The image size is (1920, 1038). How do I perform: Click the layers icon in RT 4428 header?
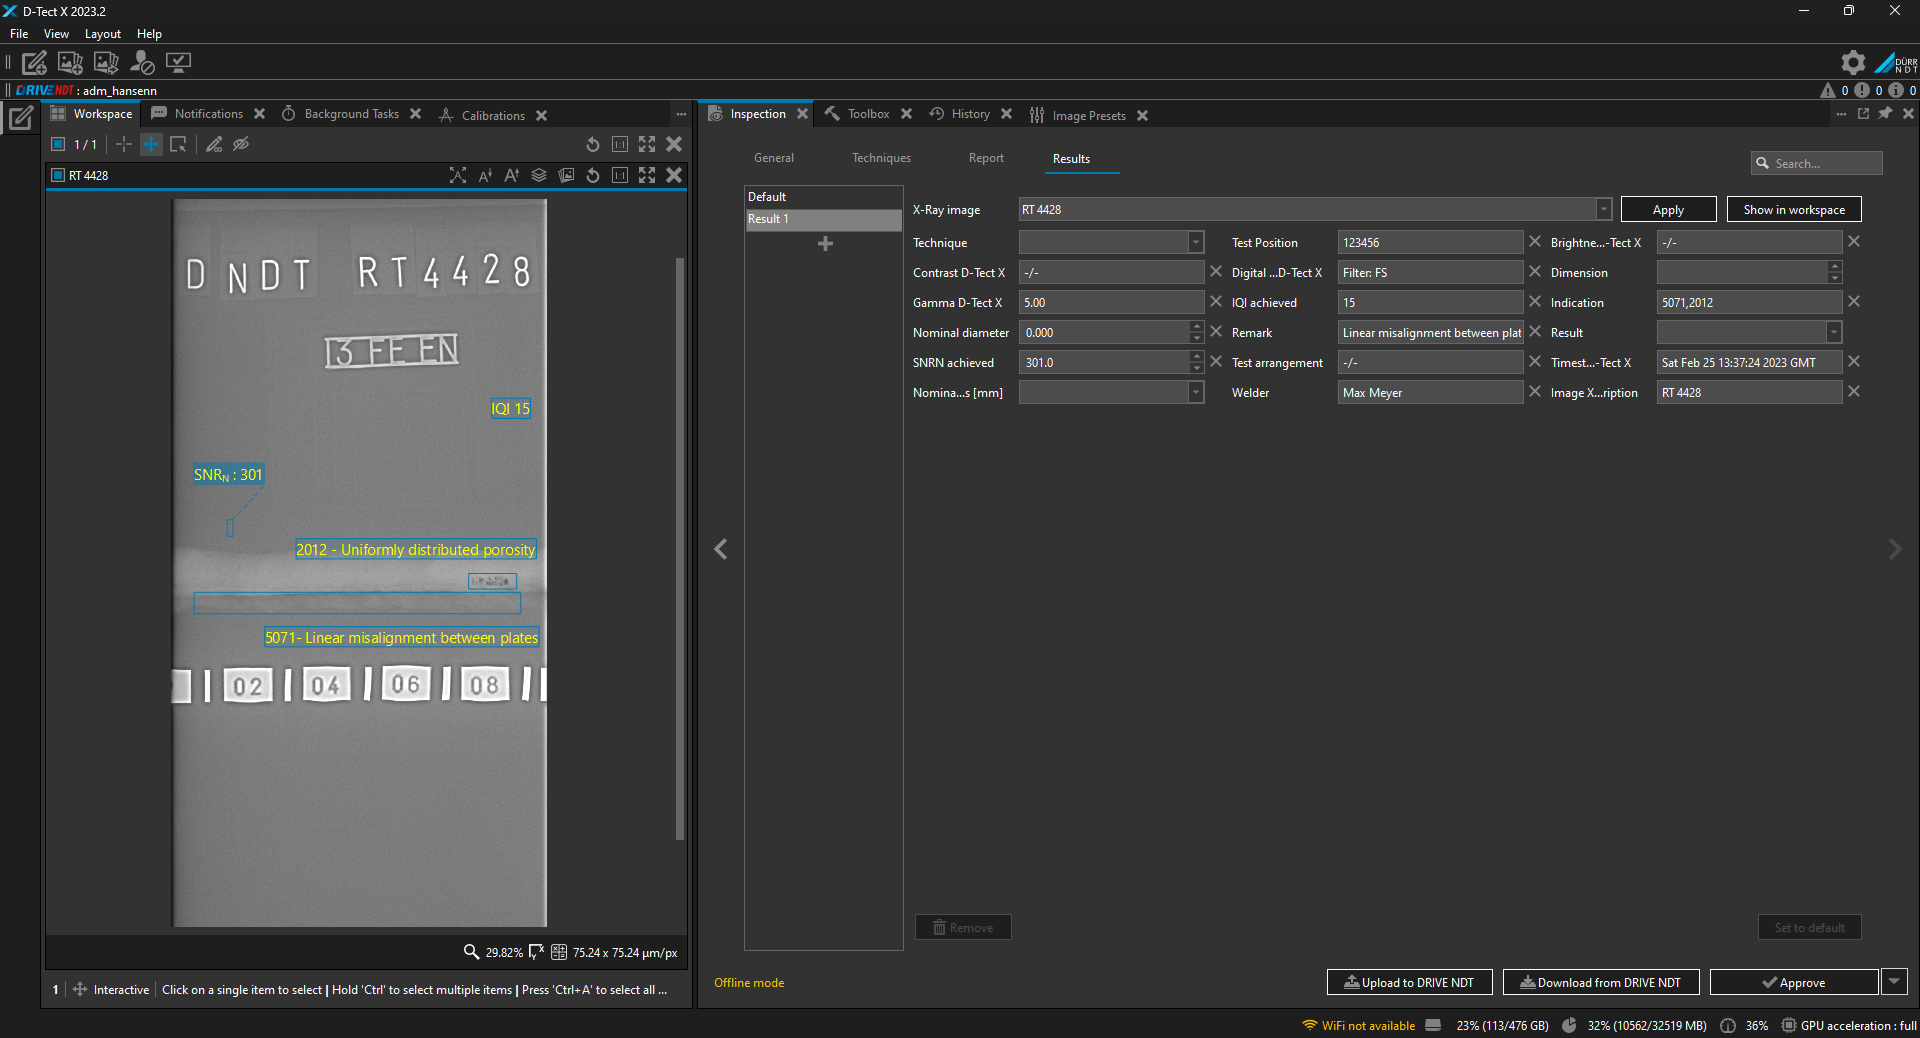click(539, 175)
